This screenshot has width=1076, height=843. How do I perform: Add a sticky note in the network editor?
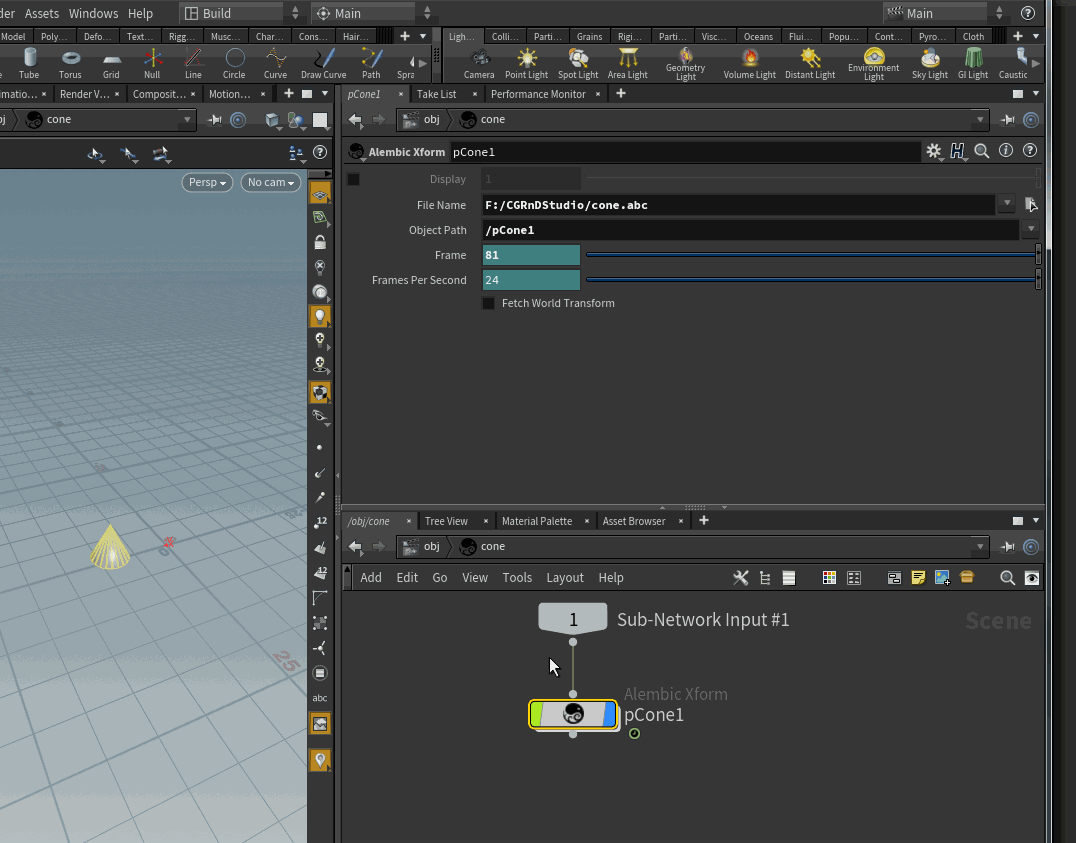[918, 578]
